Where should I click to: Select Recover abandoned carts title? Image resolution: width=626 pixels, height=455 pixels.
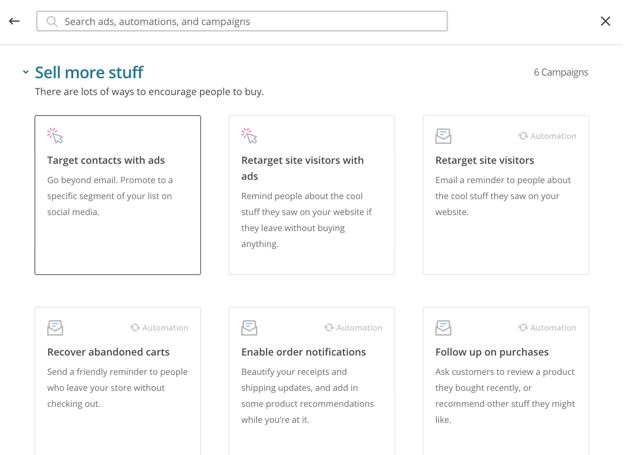(x=108, y=352)
